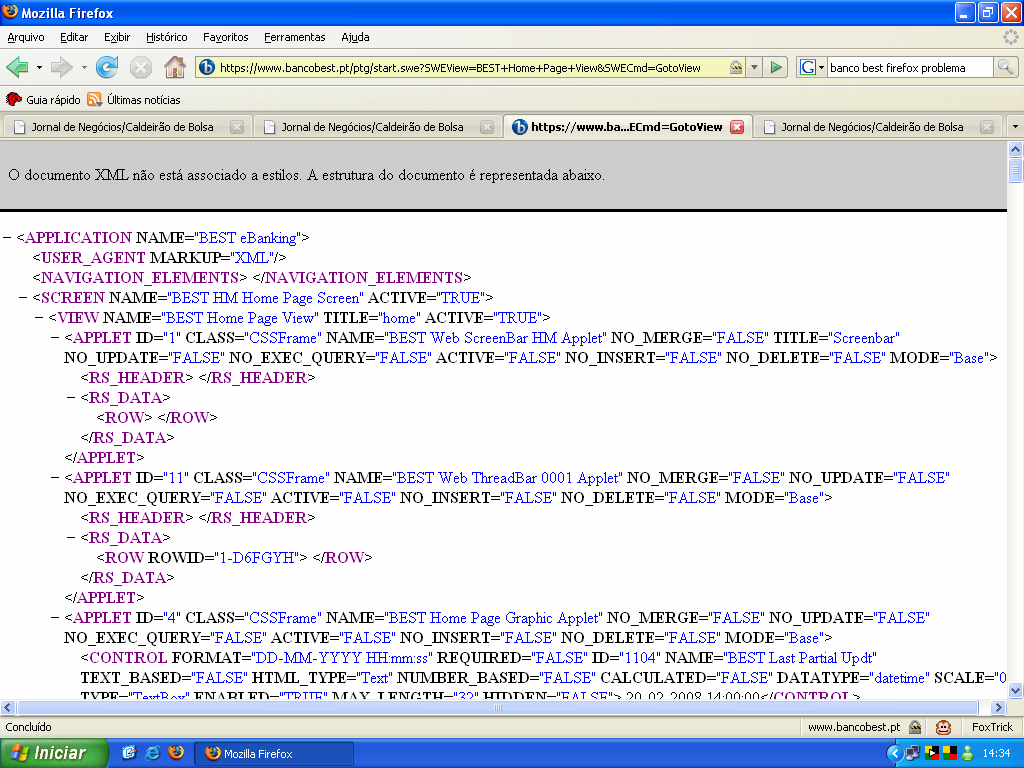The width and height of the screenshot is (1024, 768).
Task: Open the Editar menu
Action: tap(74, 37)
